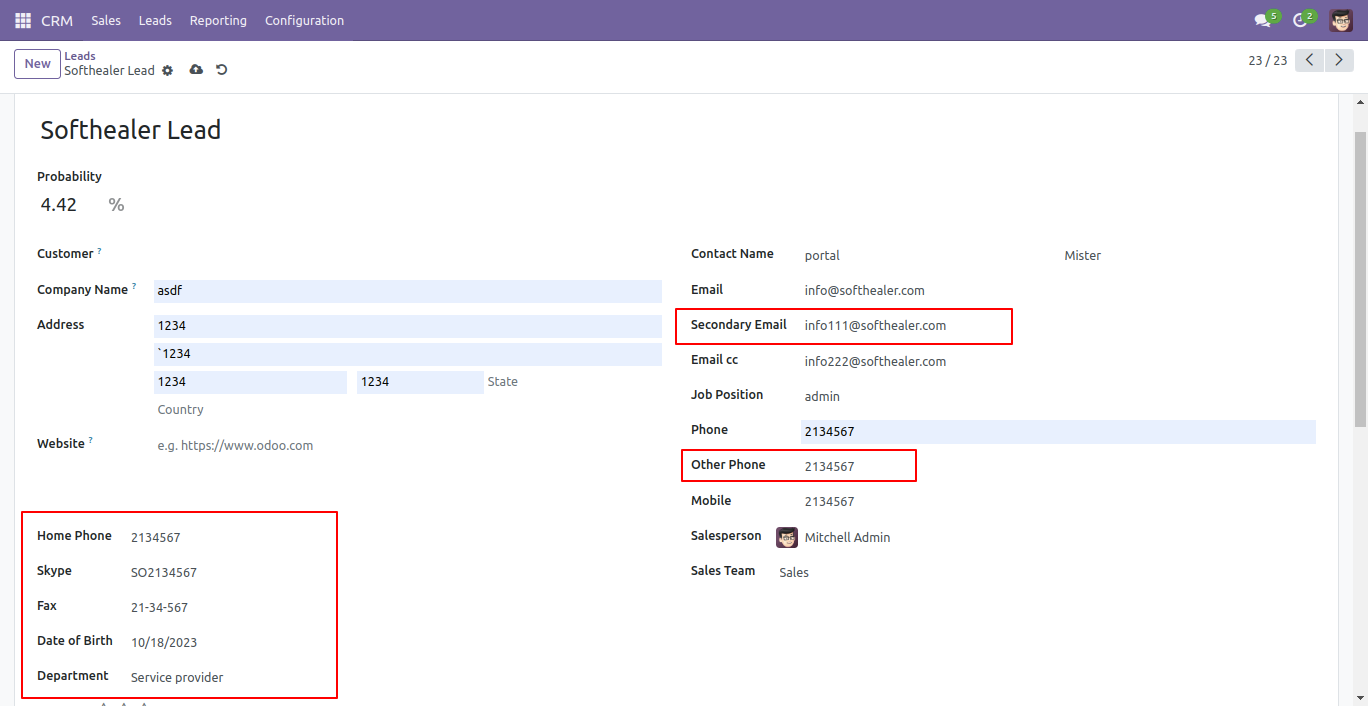
Task: Open the Configuration menu
Action: pos(304,20)
